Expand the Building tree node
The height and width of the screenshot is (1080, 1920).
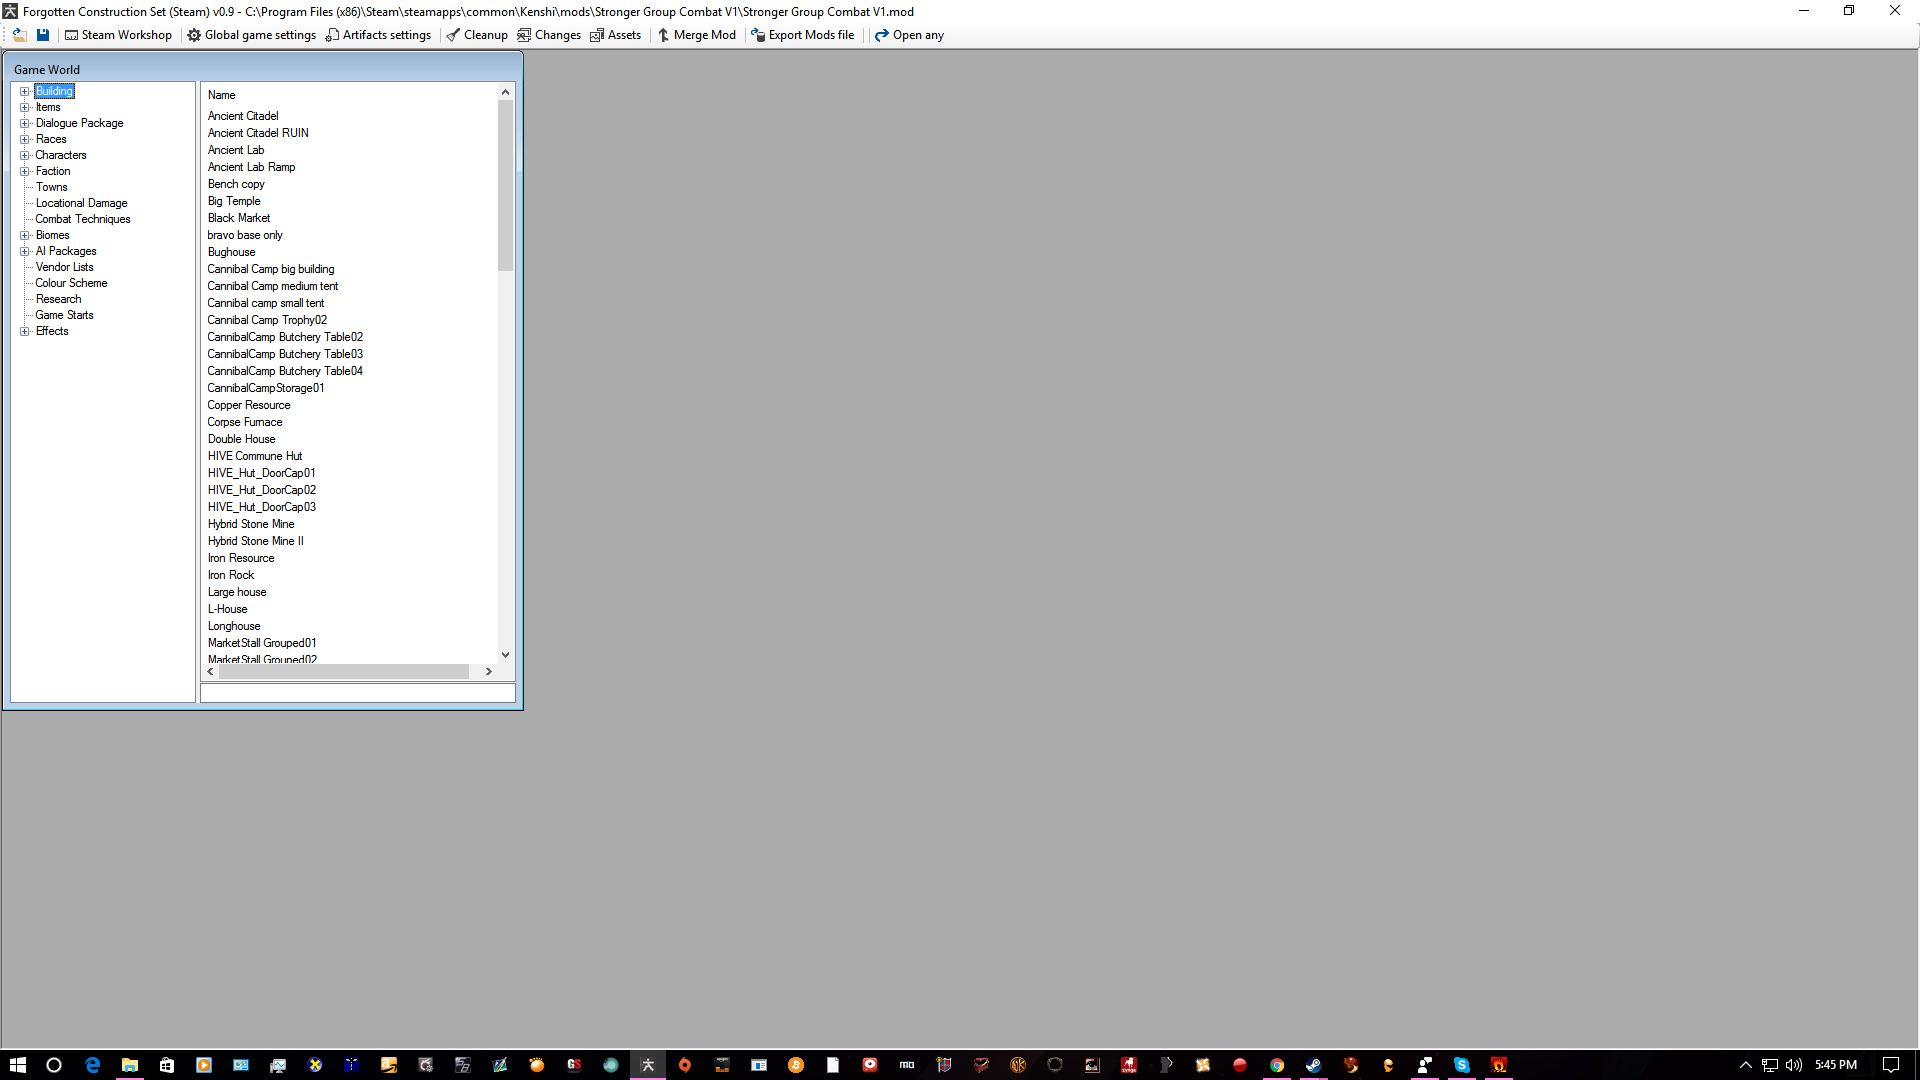25,91
